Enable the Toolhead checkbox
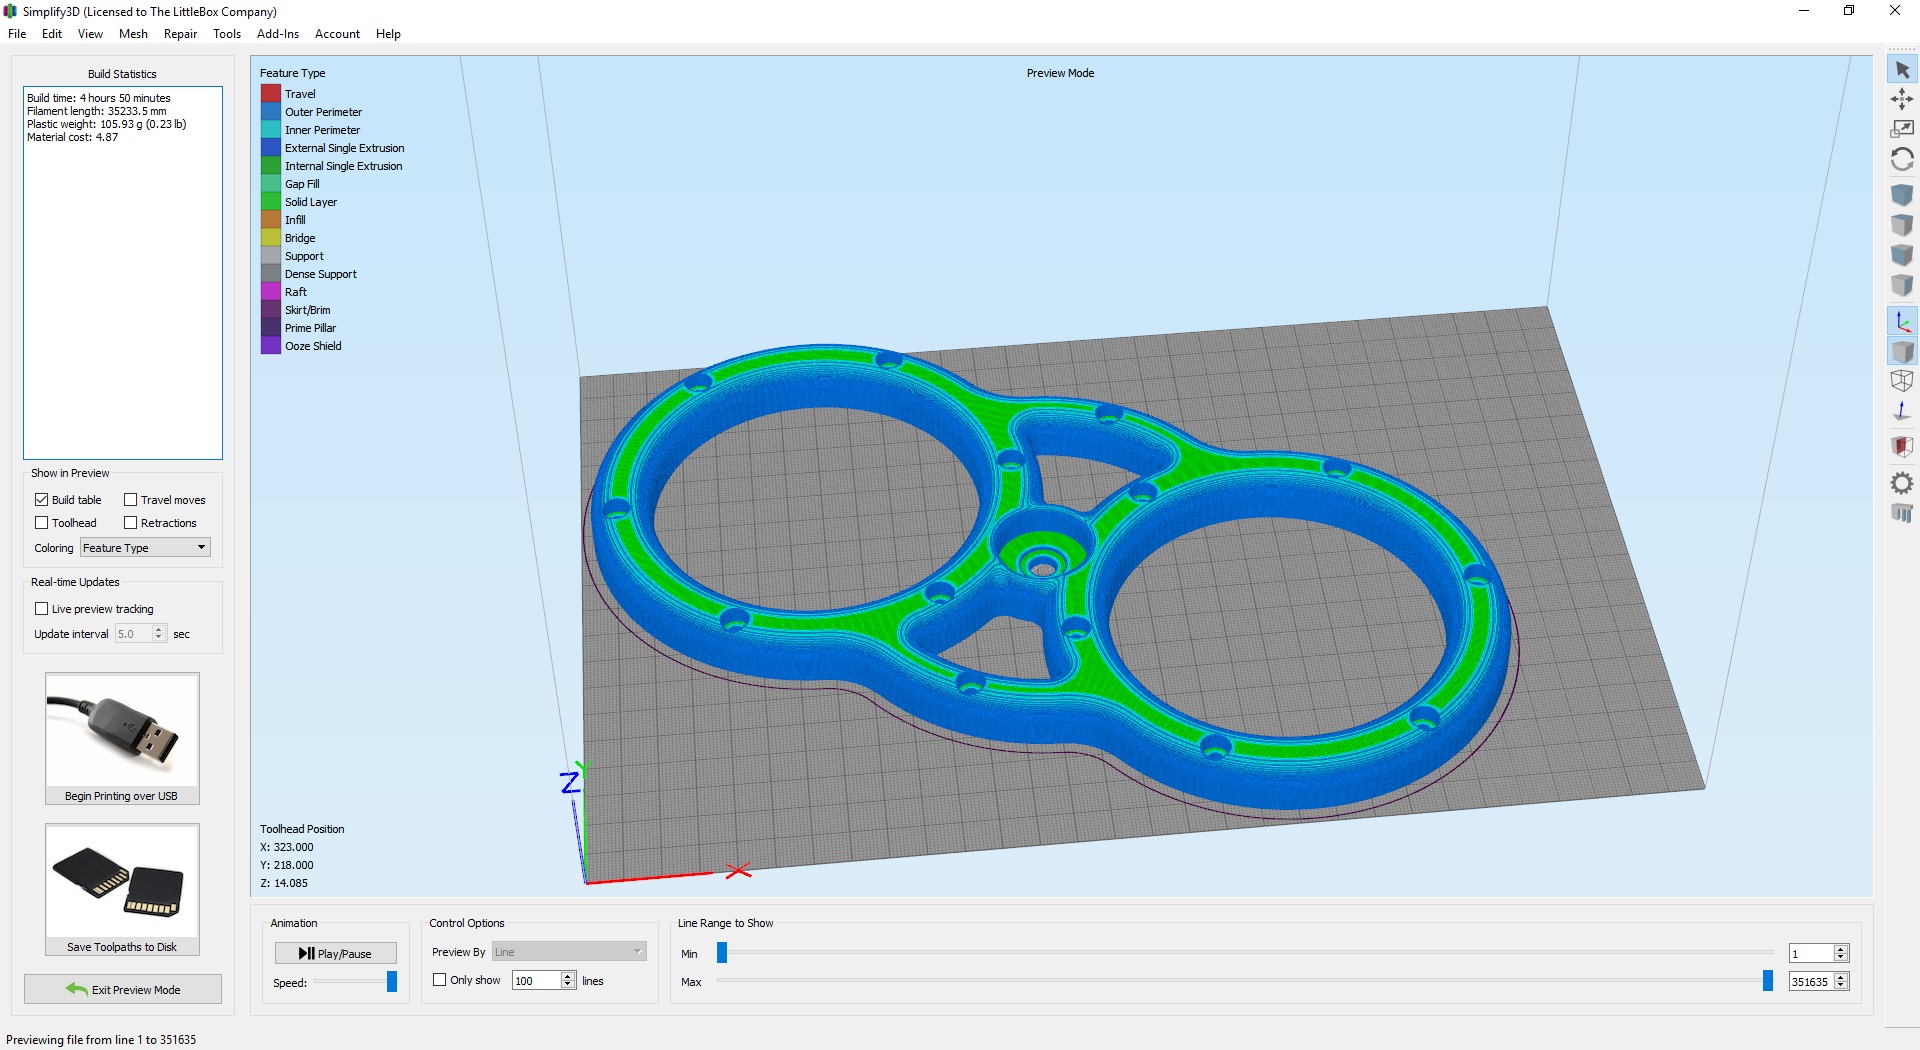1920x1050 pixels. (x=42, y=522)
